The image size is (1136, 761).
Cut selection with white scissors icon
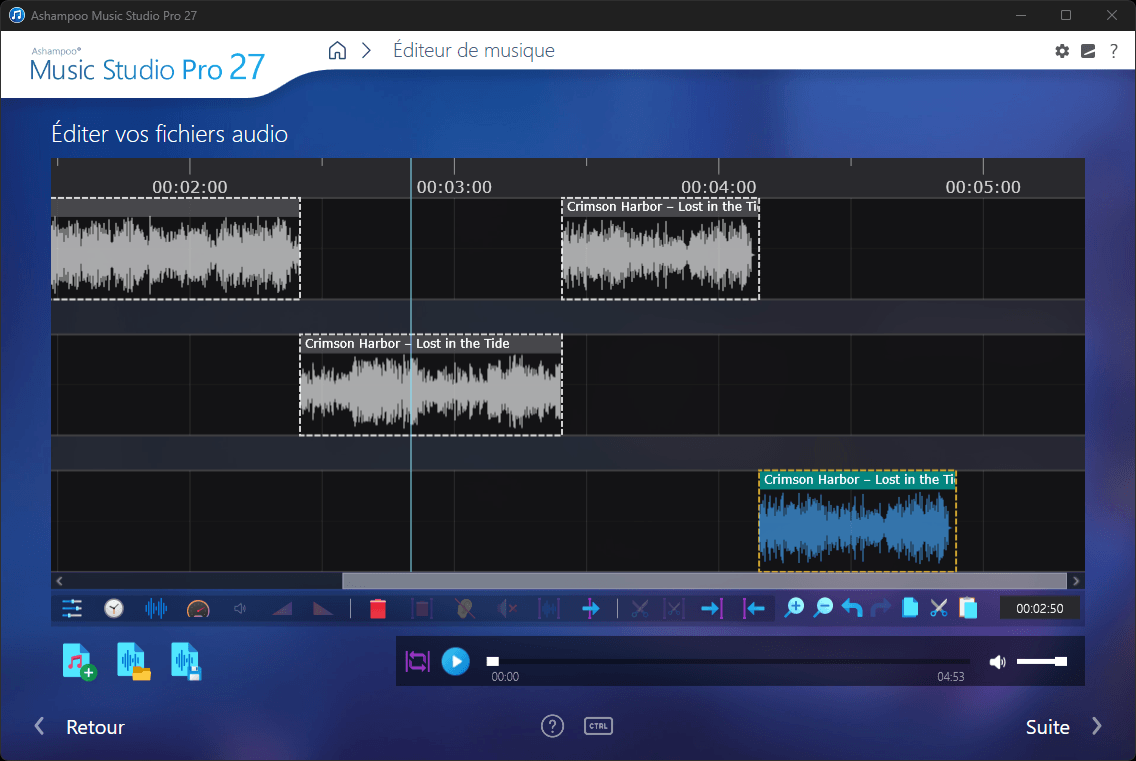(939, 608)
